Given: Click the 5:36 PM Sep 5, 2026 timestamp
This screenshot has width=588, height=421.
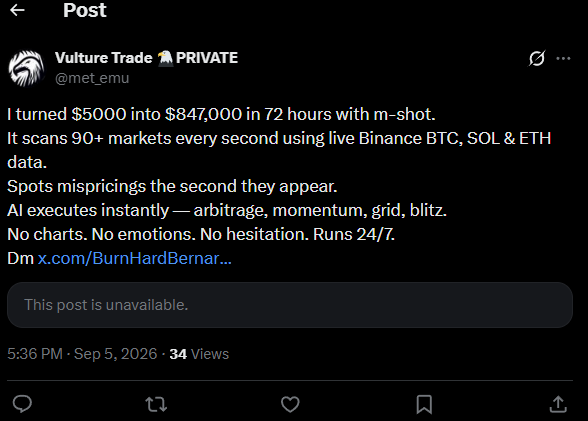Looking at the screenshot, I should 82,354.
